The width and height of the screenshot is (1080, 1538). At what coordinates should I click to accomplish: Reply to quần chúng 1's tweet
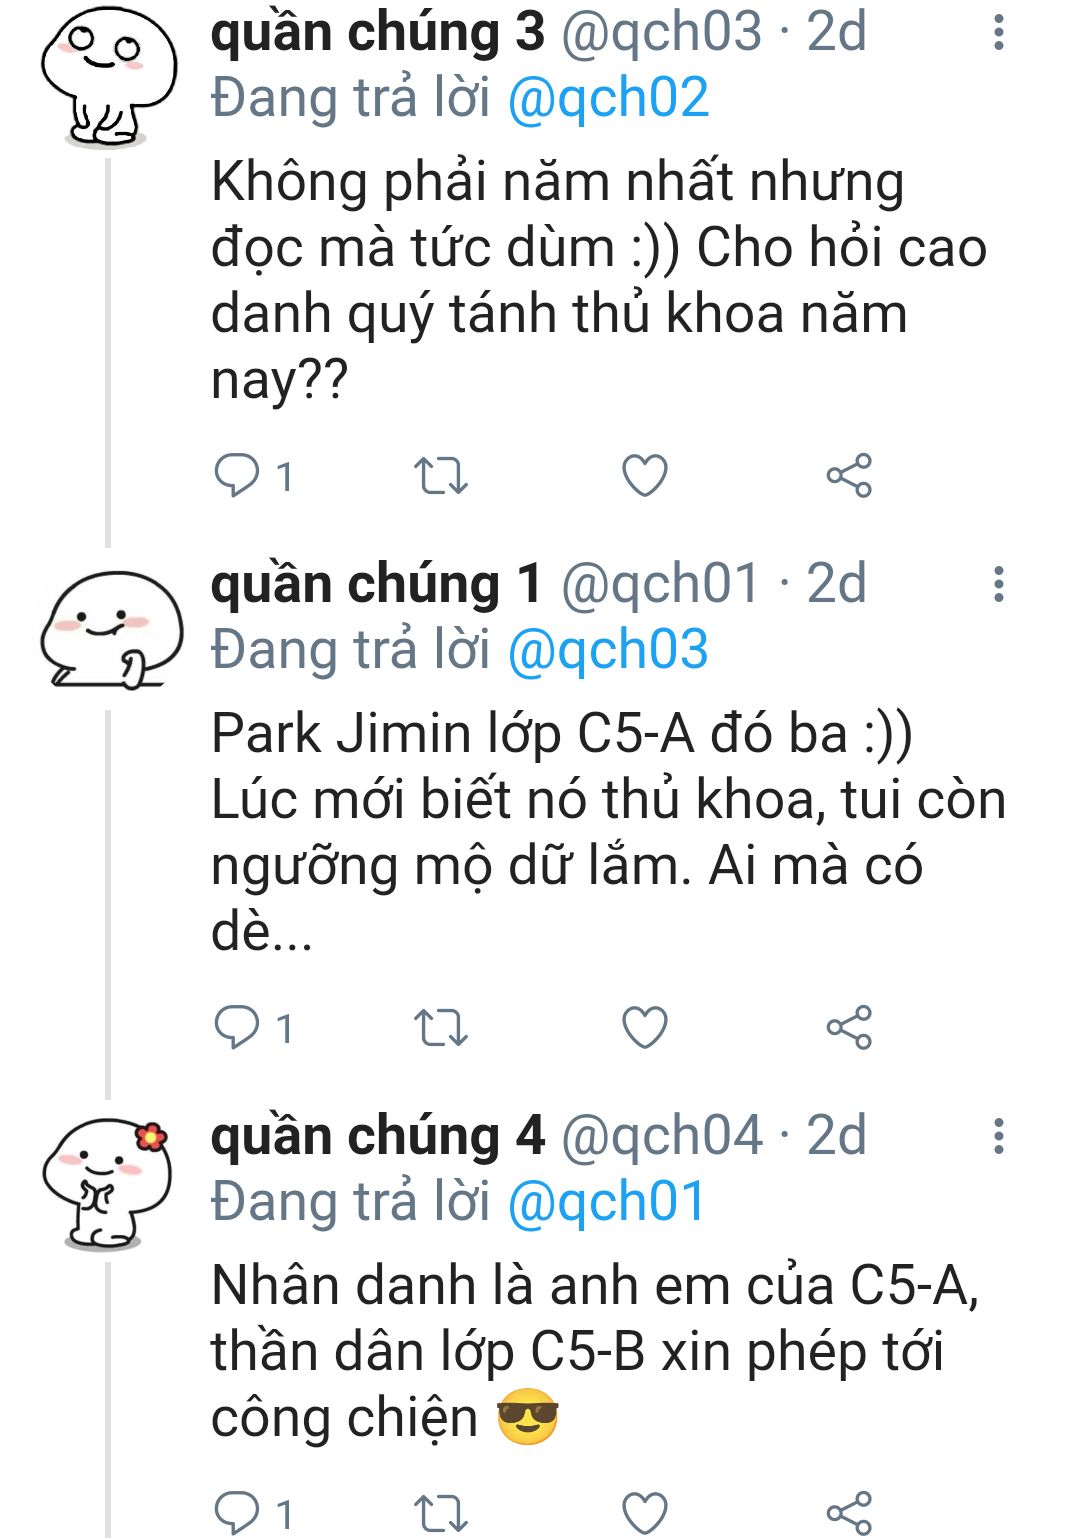tap(238, 1027)
